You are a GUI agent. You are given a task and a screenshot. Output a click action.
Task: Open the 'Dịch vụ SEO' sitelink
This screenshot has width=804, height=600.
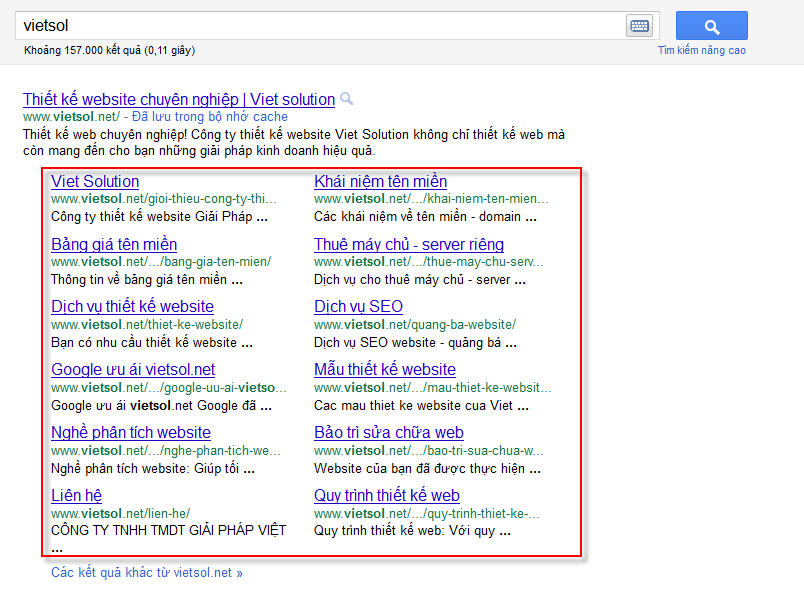coord(358,307)
